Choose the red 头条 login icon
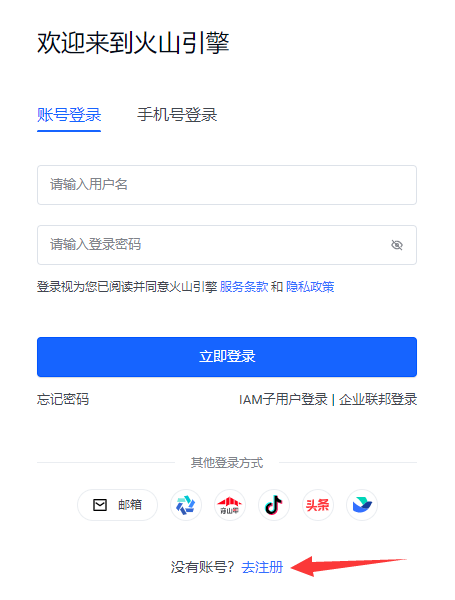This screenshot has height=600, width=455. (318, 505)
